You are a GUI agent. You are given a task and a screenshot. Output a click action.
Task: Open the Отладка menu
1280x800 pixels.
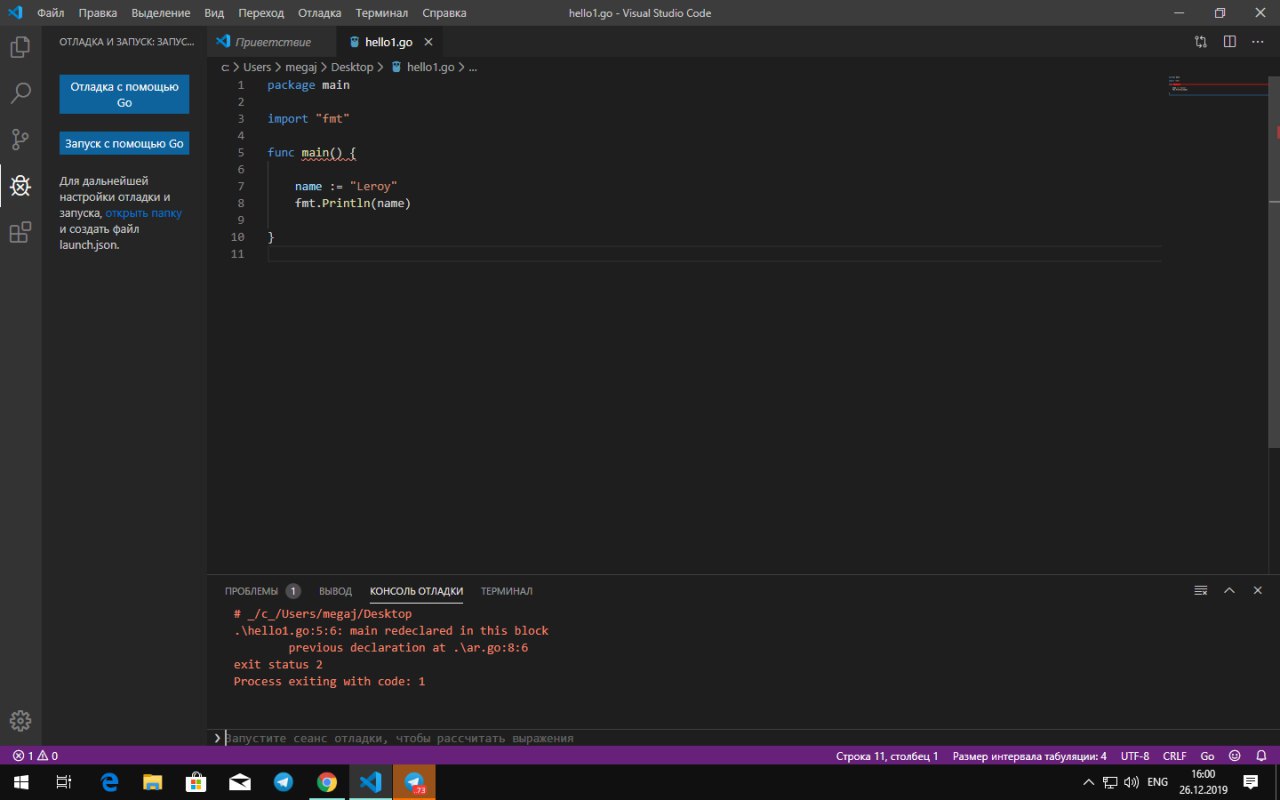coord(319,13)
